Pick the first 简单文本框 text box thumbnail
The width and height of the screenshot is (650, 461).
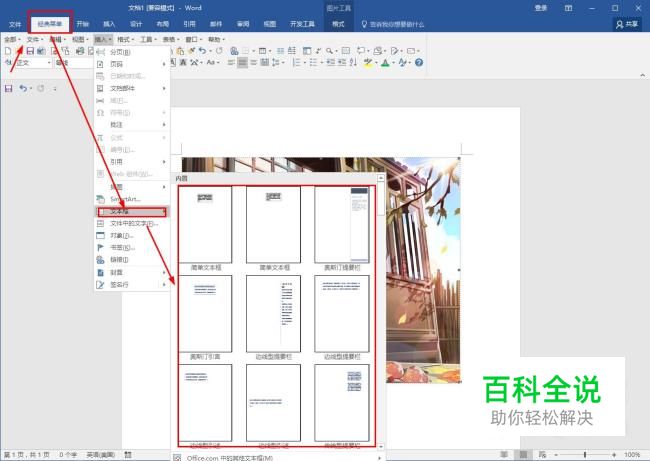coord(206,224)
